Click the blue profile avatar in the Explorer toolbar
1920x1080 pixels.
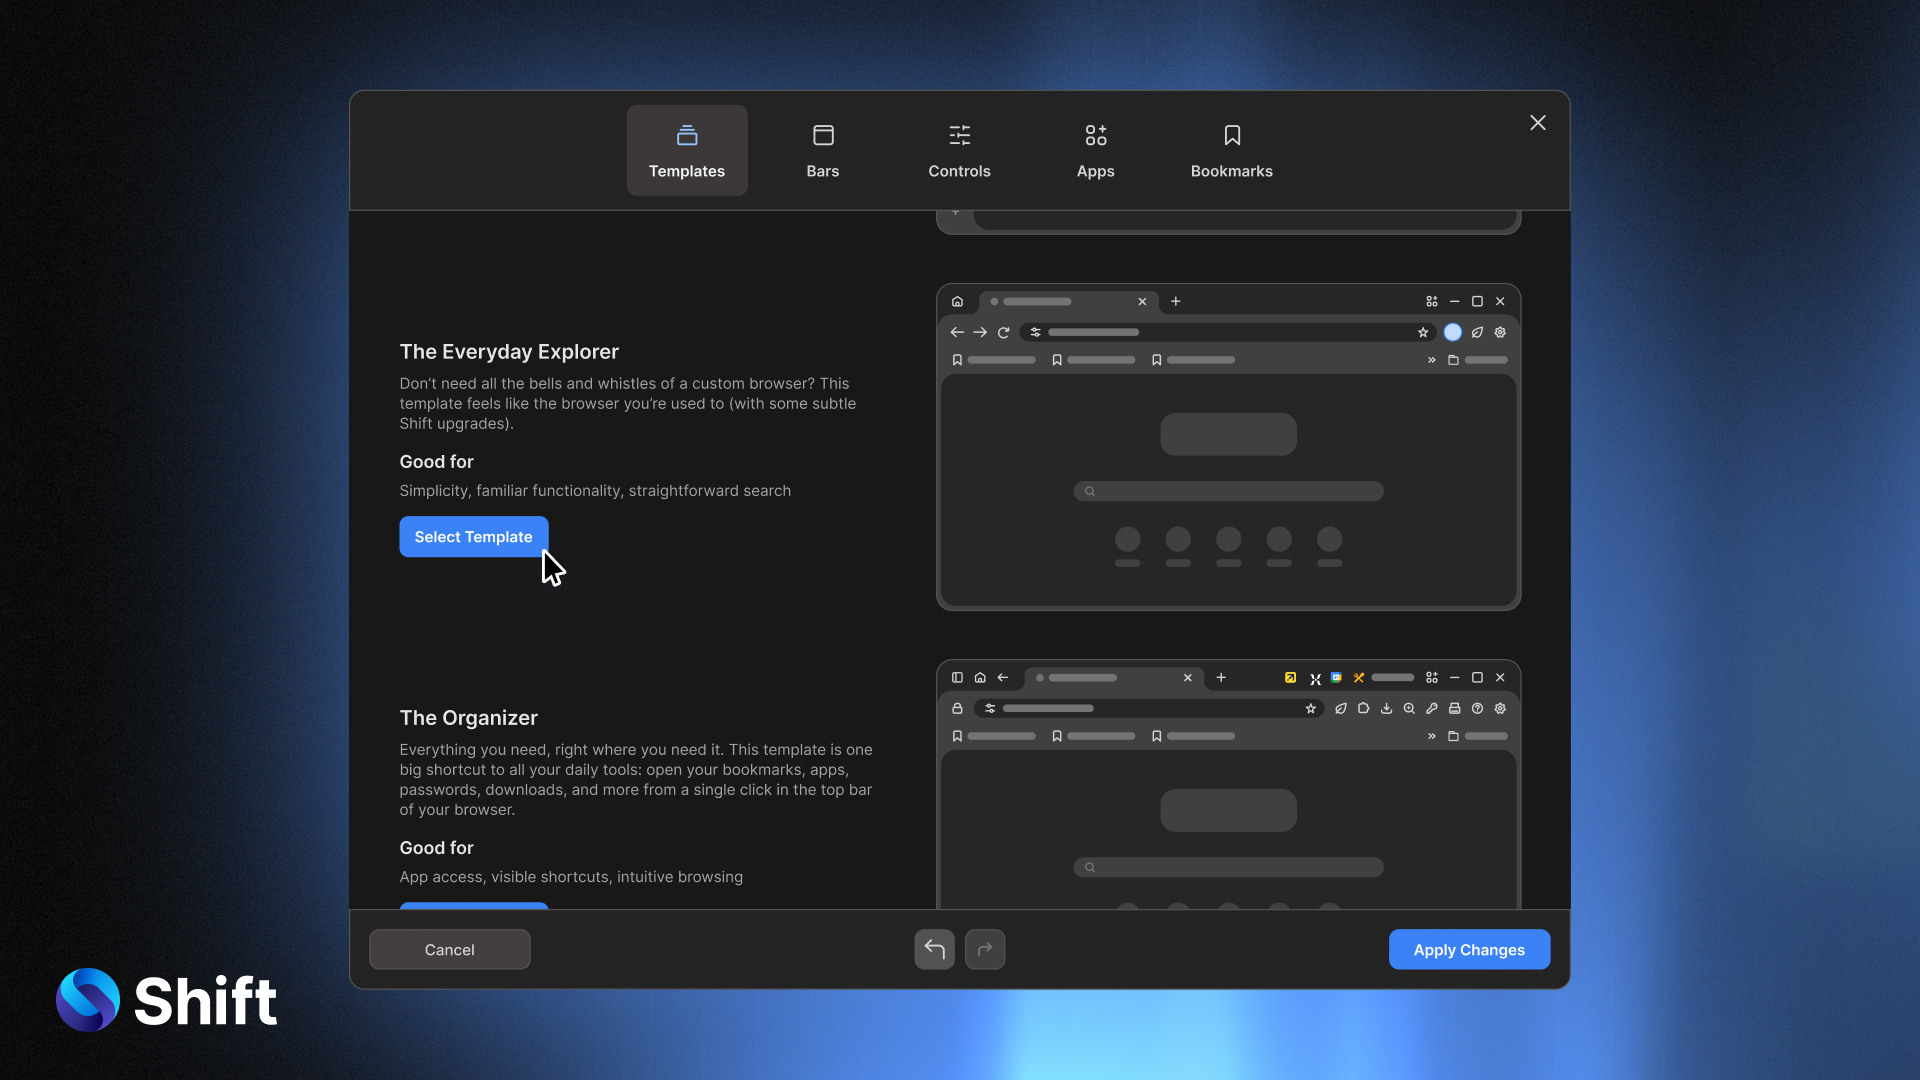point(1453,332)
